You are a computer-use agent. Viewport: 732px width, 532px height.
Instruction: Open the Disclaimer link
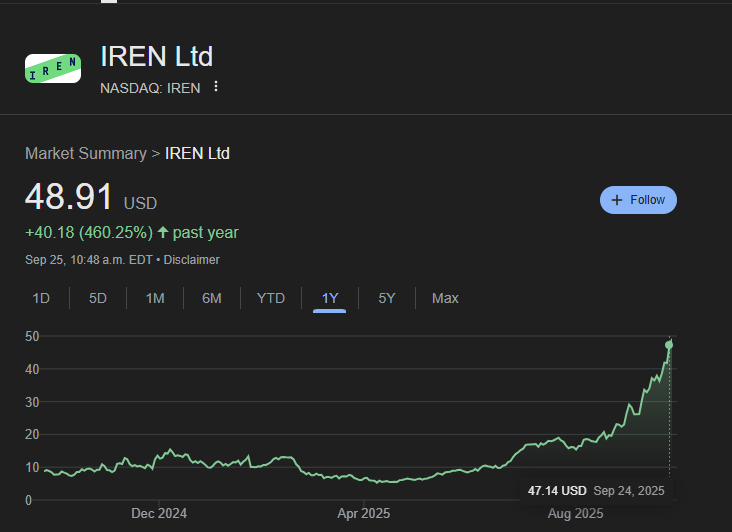pos(191,259)
